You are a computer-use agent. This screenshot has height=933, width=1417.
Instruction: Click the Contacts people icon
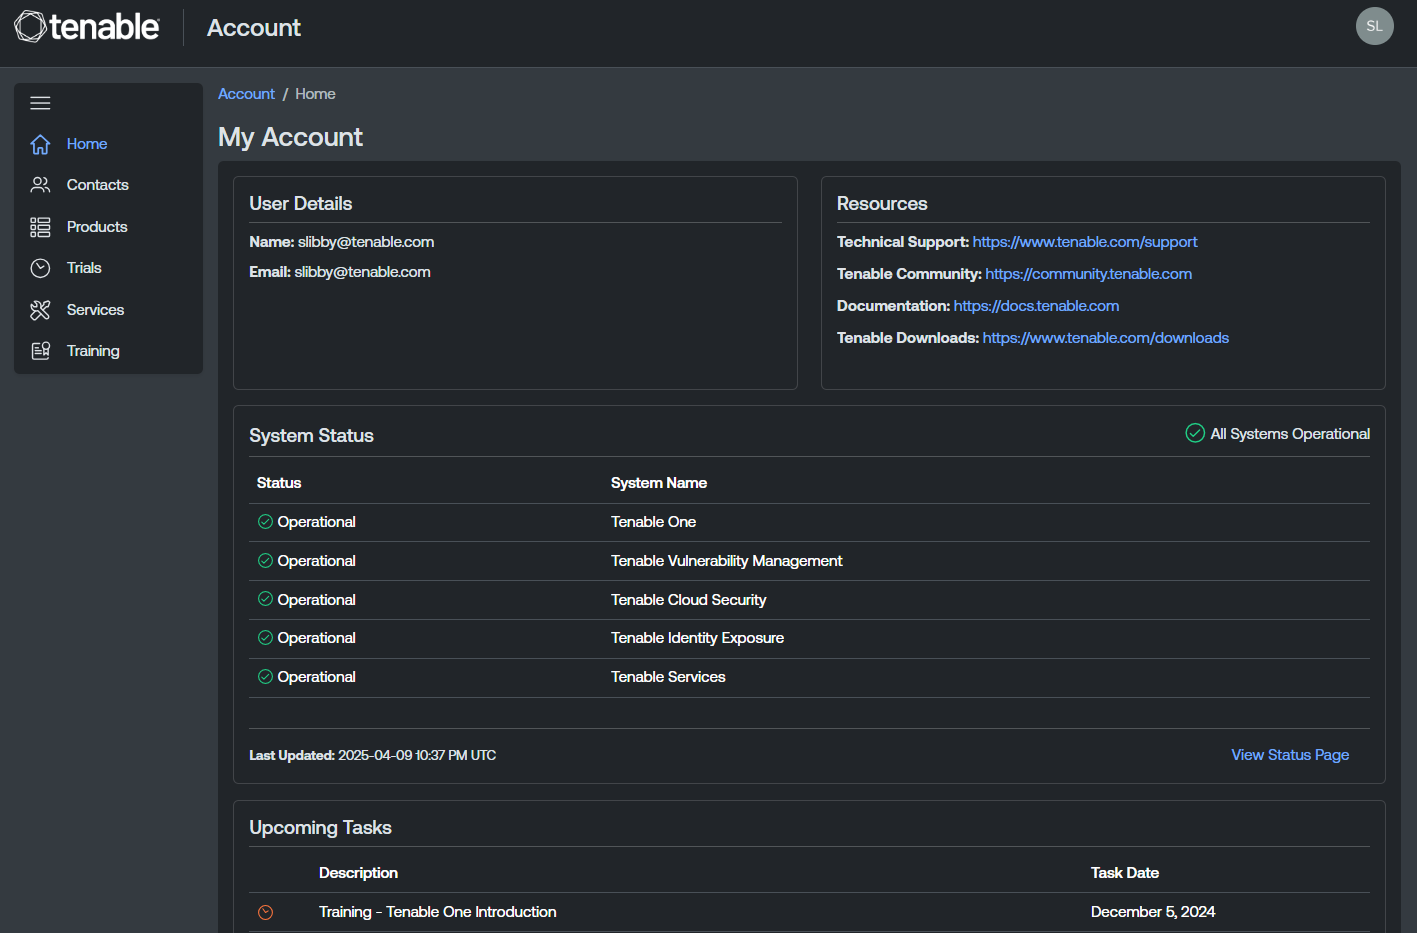pos(40,185)
